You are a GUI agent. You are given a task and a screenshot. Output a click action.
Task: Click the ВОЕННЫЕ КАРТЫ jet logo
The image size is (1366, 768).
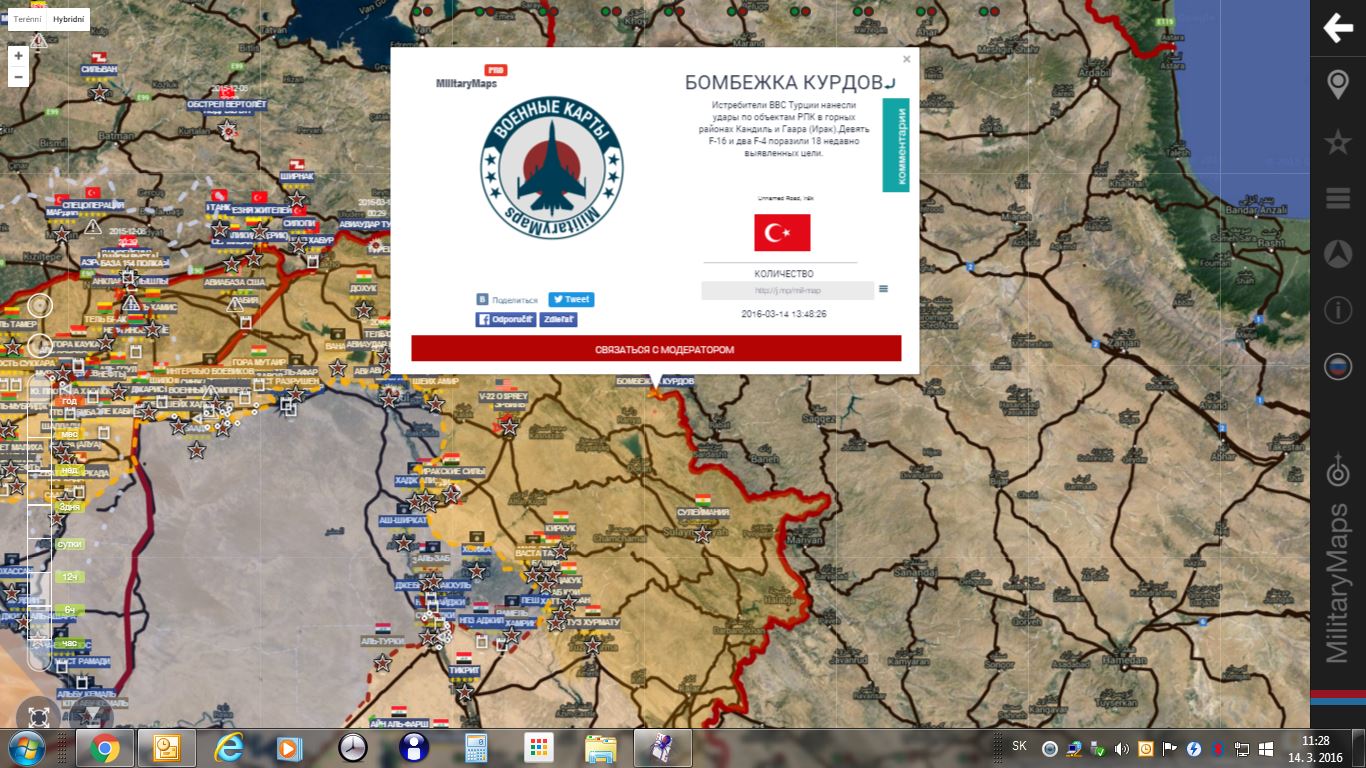point(551,167)
